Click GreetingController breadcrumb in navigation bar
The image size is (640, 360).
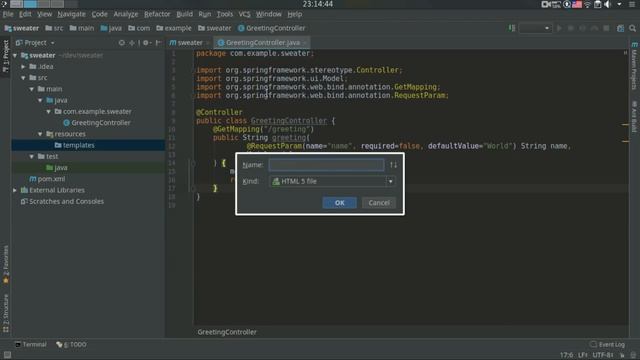click(x=271, y=28)
